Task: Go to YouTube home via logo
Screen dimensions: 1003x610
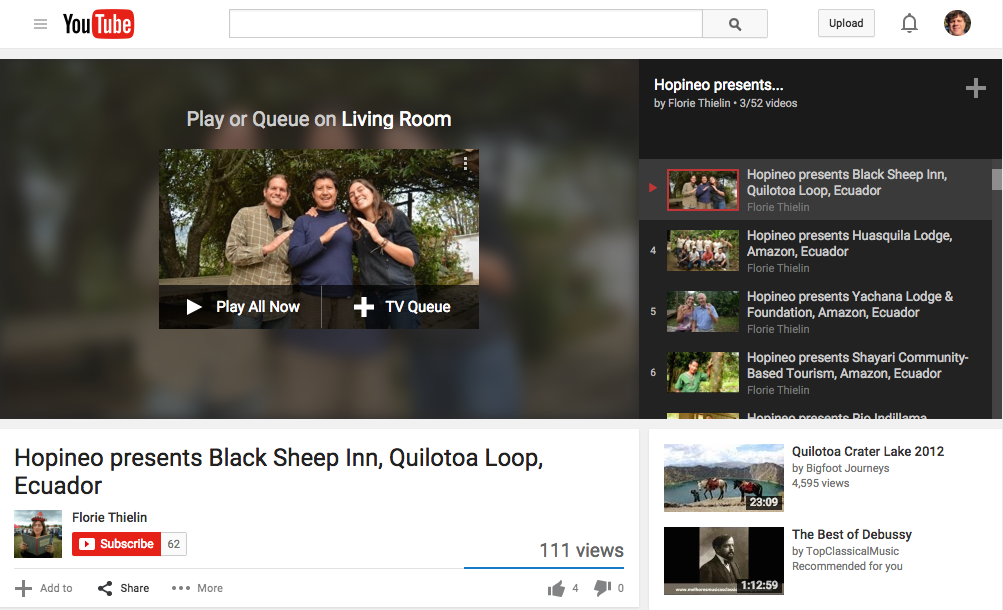Action: click(99, 24)
